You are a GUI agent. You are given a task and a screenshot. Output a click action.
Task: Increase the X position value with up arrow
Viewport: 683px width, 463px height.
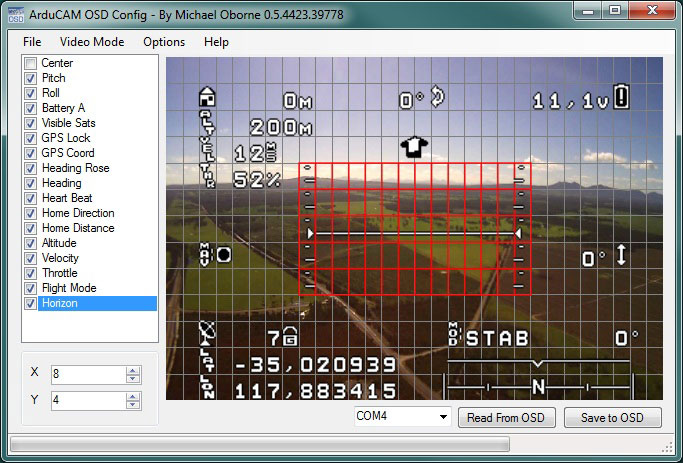133,369
